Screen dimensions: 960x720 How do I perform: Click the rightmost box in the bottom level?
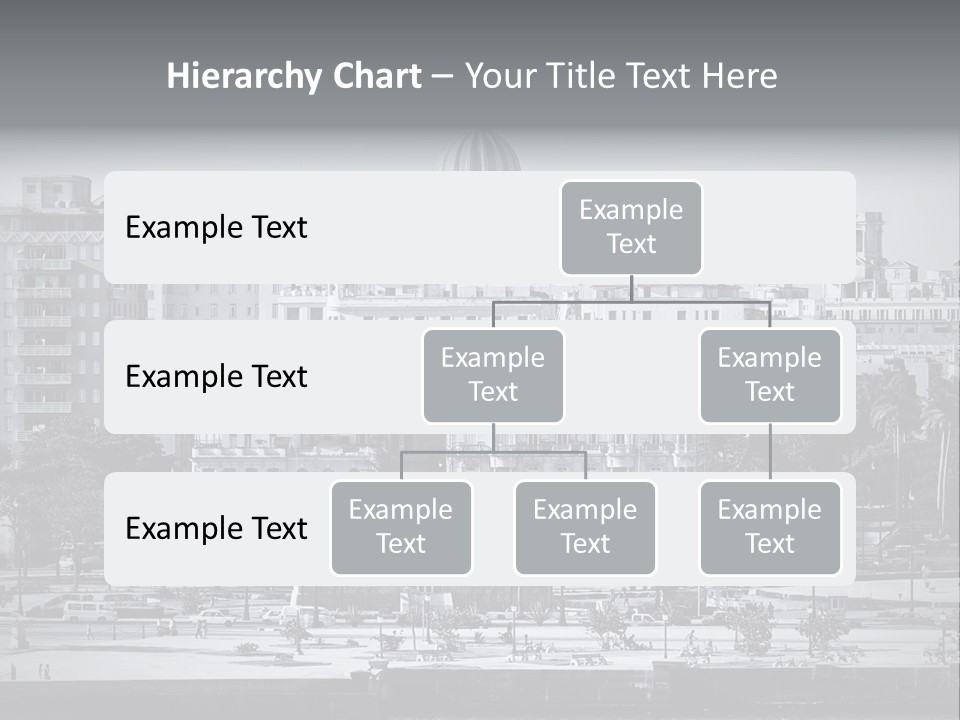(770, 527)
